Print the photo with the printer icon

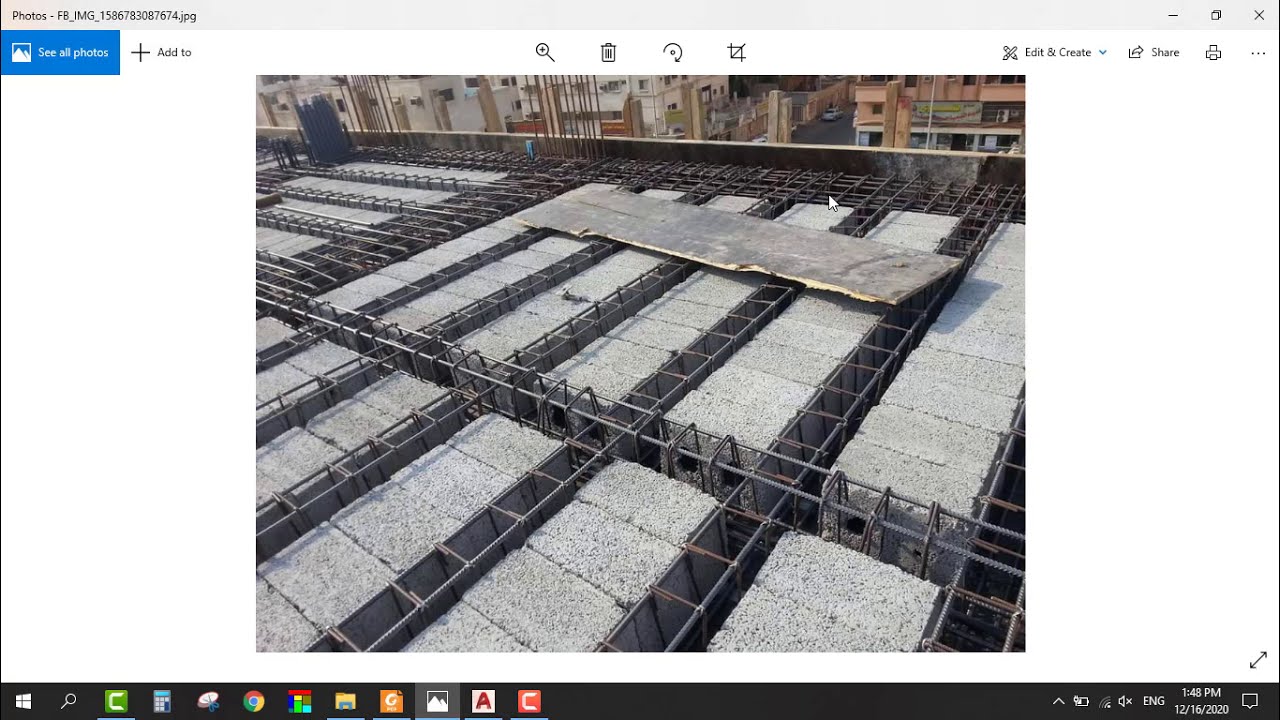coord(1213,52)
